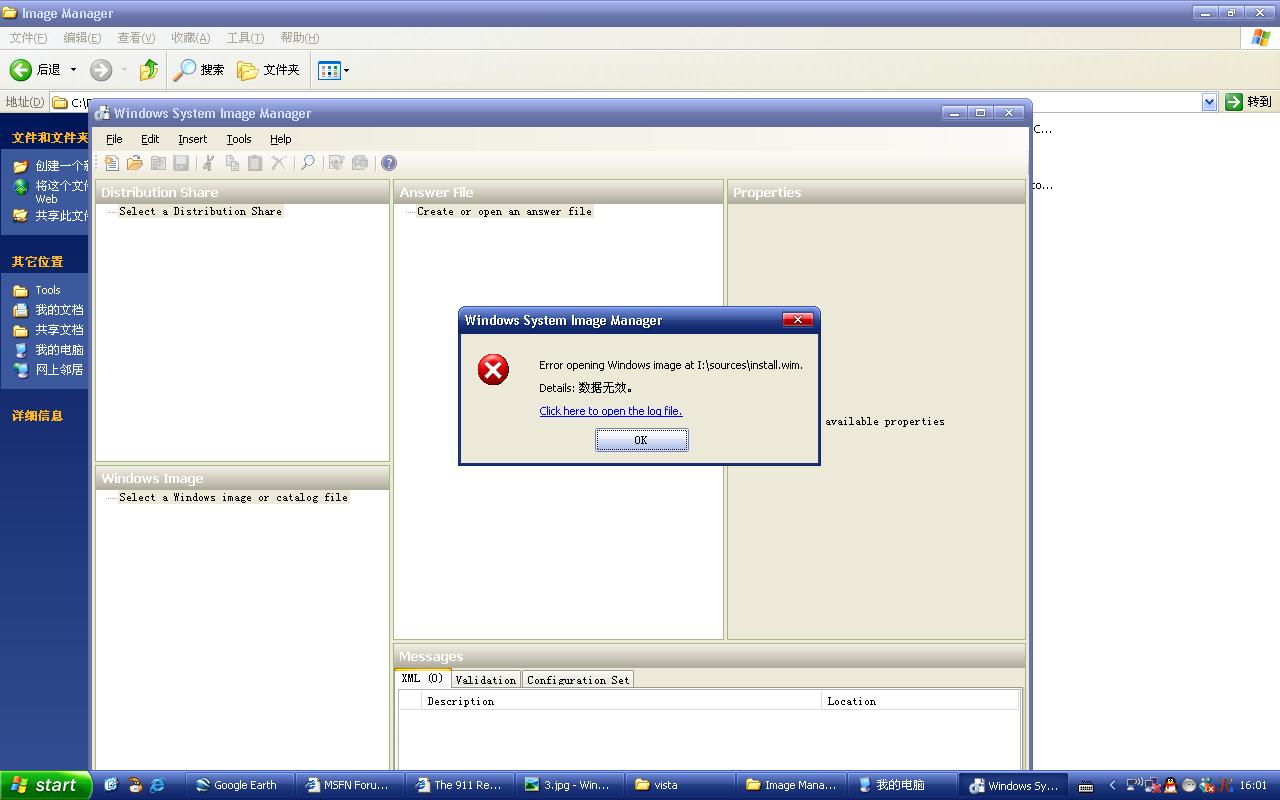Select 'Select a Windows image or catalog file' entry

233,497
